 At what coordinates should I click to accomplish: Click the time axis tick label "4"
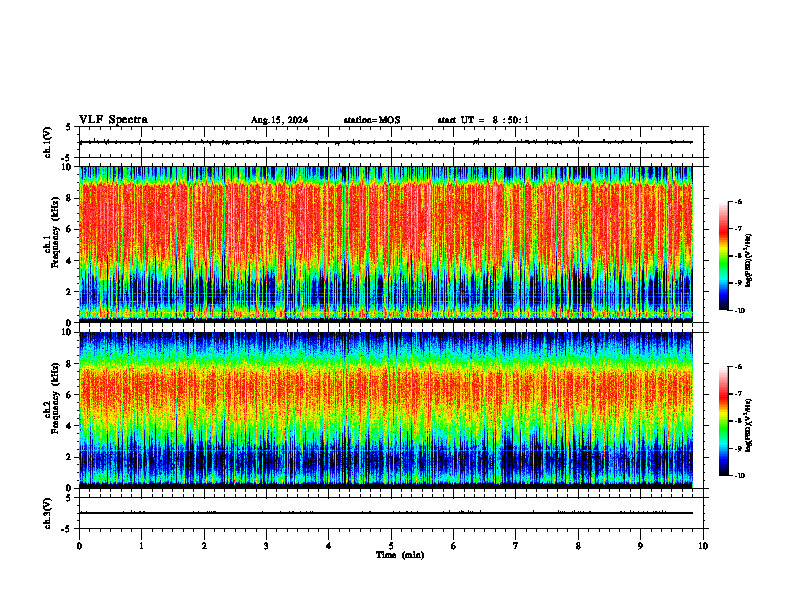tap(329, 546)
